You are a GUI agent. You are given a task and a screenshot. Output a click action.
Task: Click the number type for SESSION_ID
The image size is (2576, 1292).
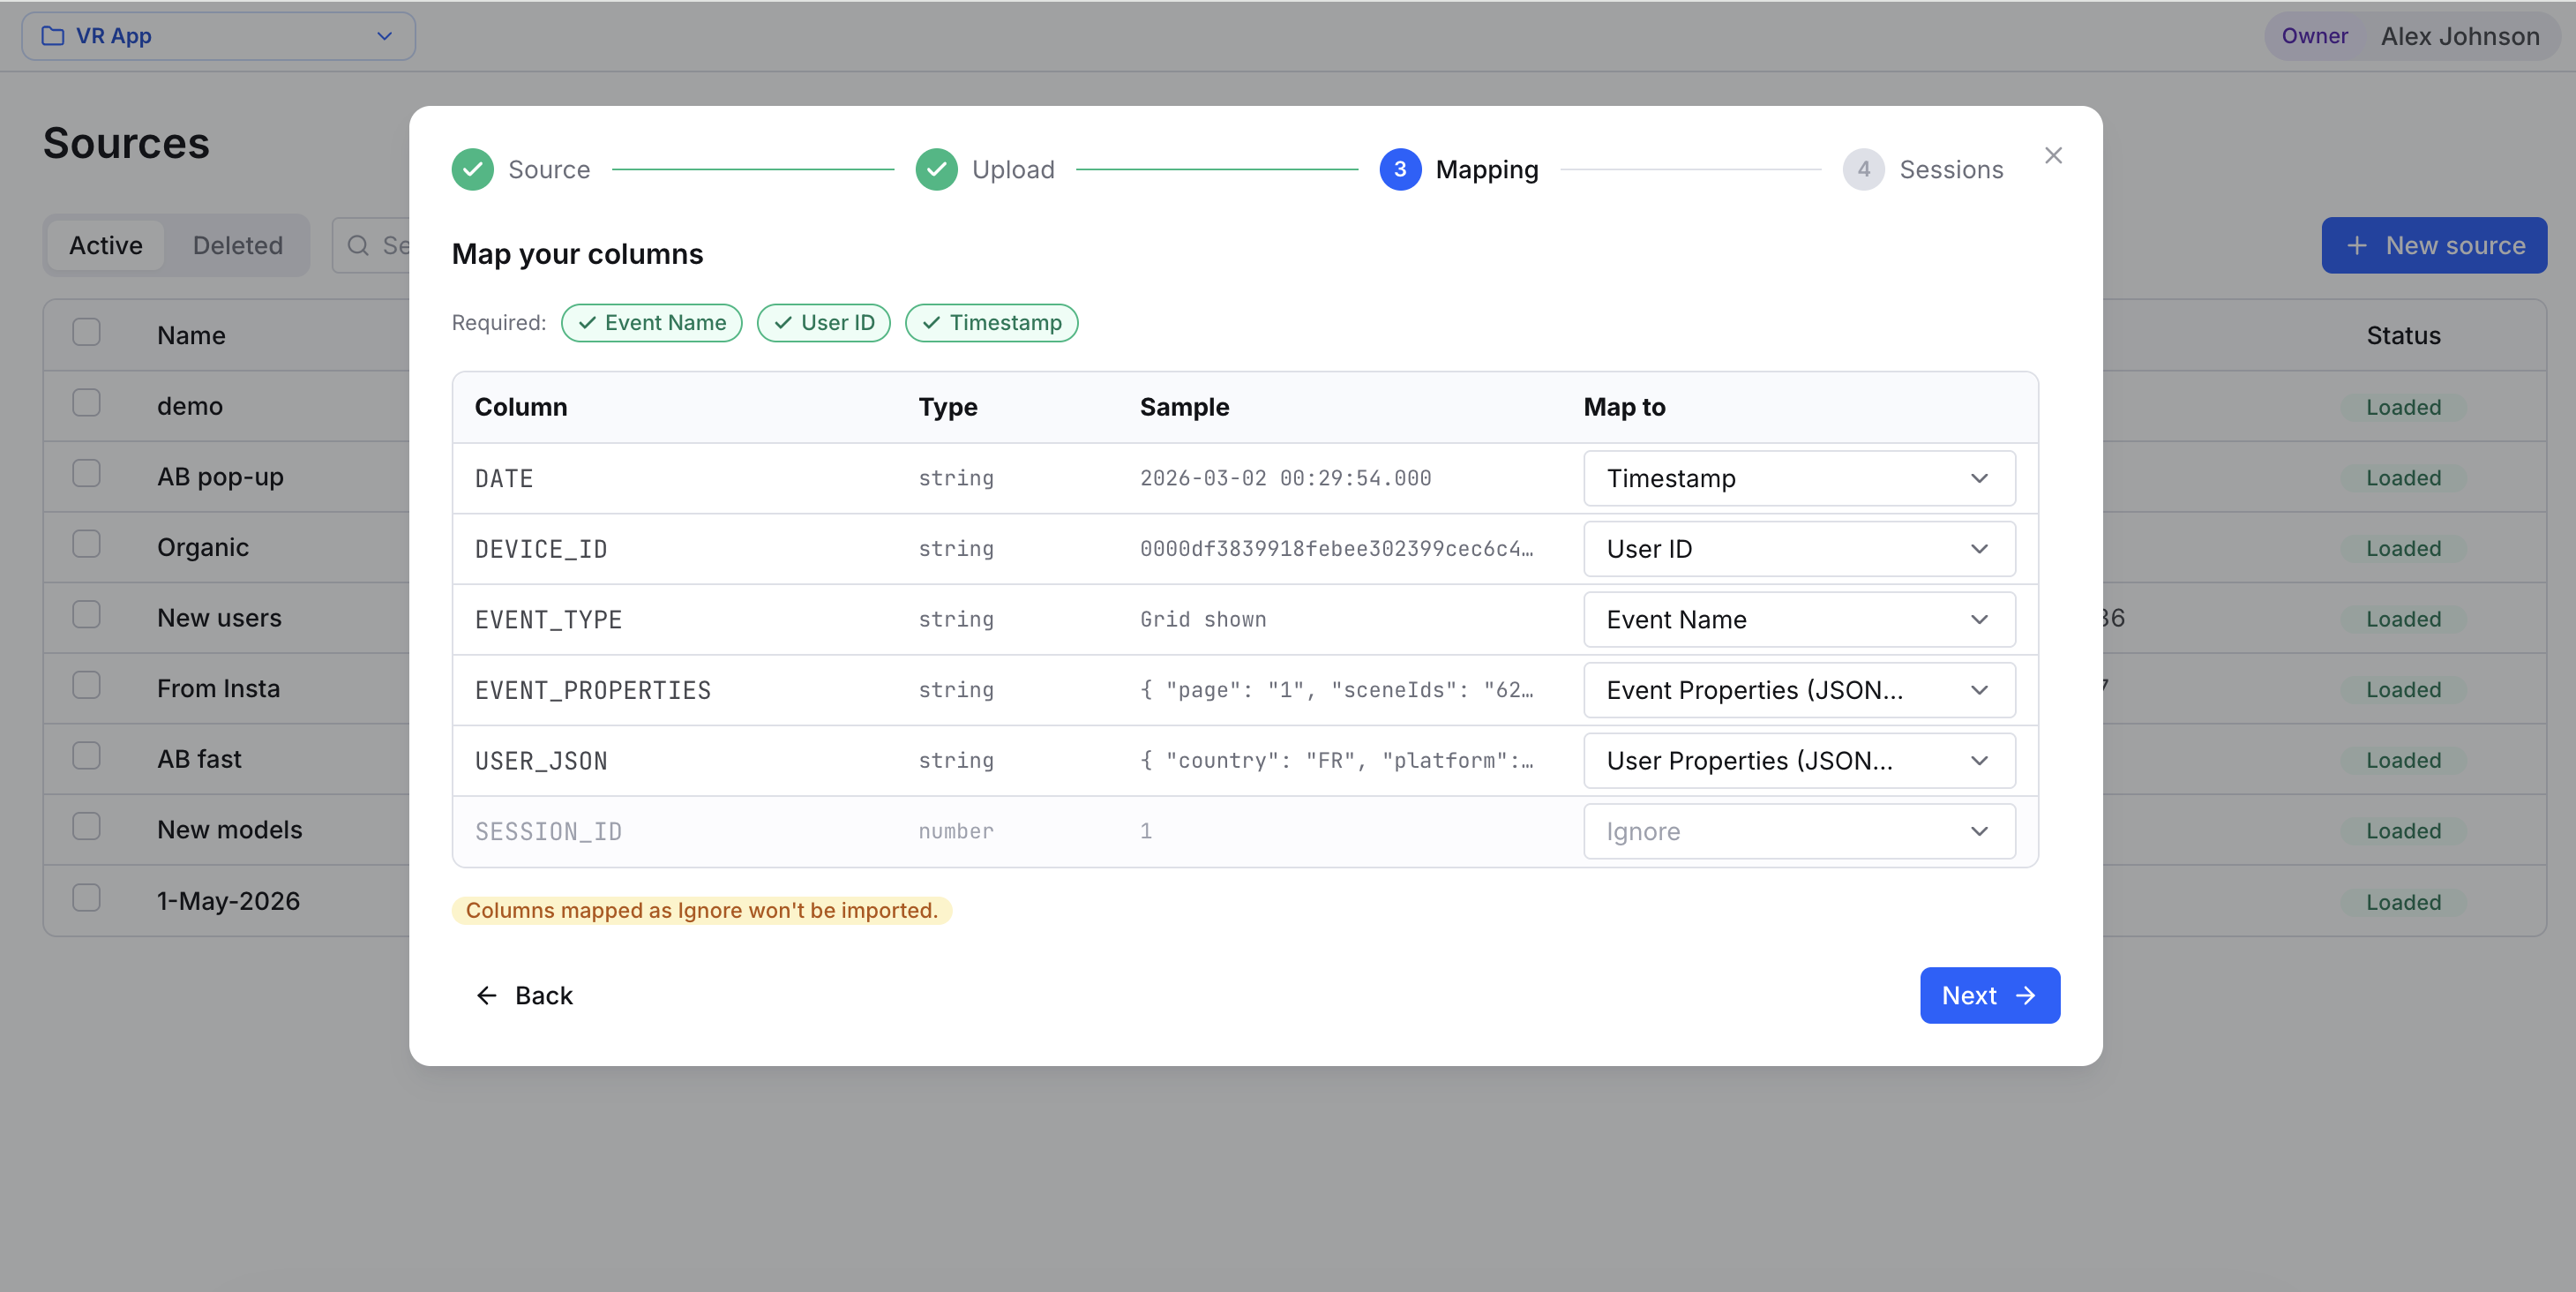pyautogui.click(x=955, y=831)
